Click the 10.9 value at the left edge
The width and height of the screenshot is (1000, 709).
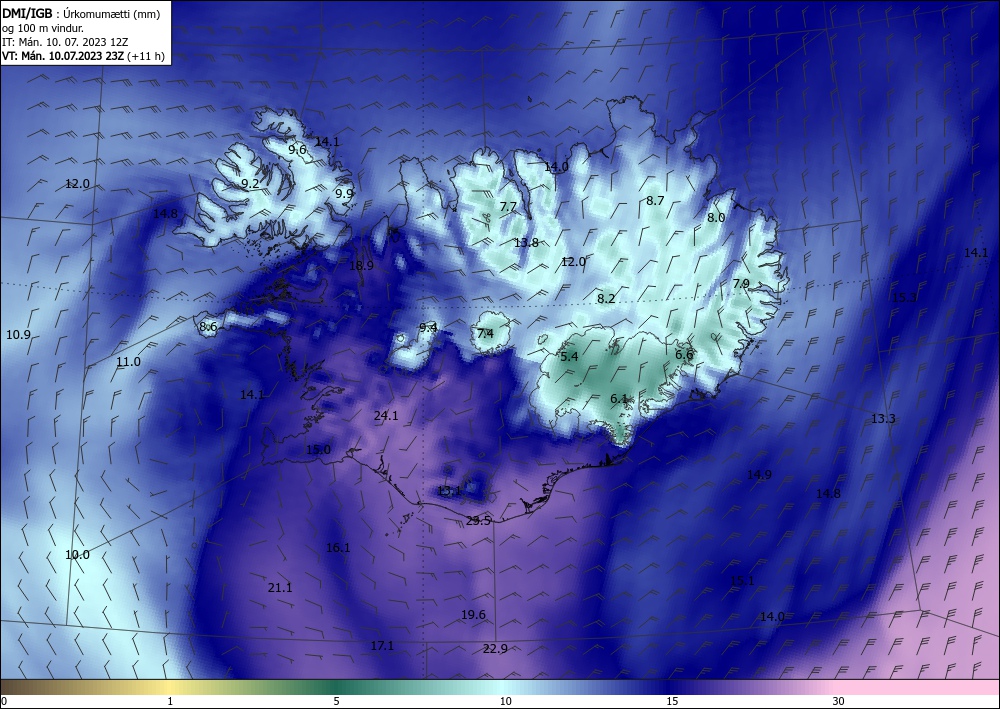18,334
